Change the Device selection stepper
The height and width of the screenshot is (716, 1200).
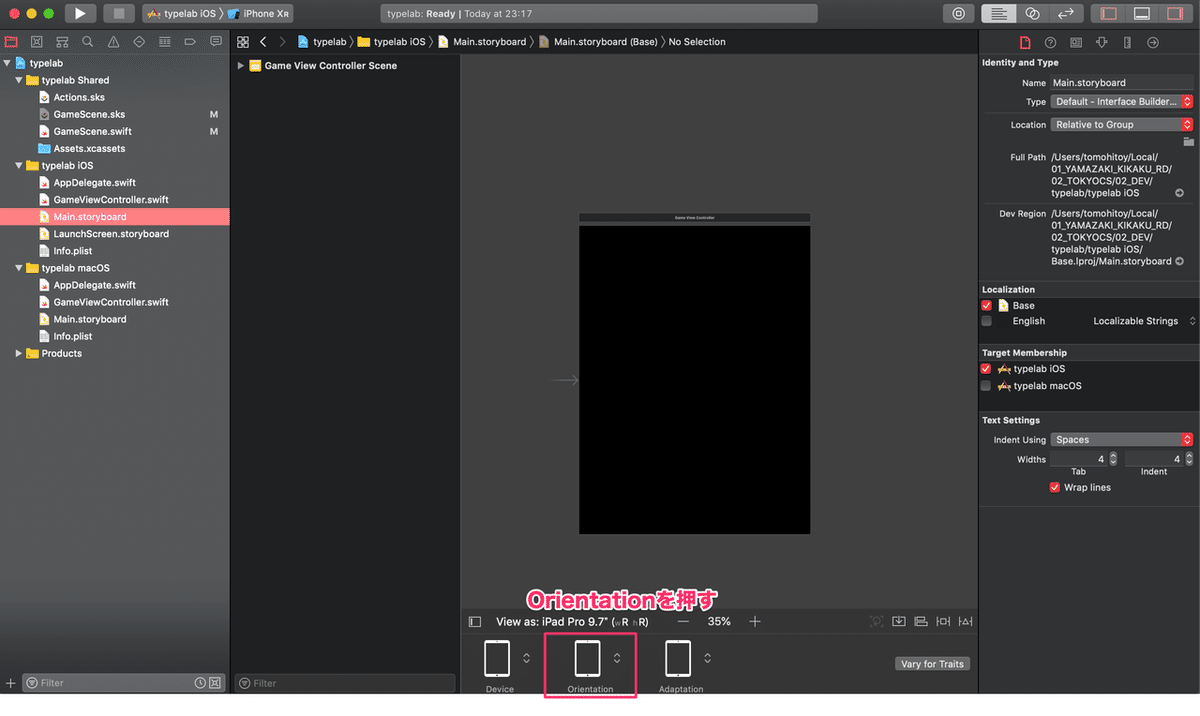527,658
